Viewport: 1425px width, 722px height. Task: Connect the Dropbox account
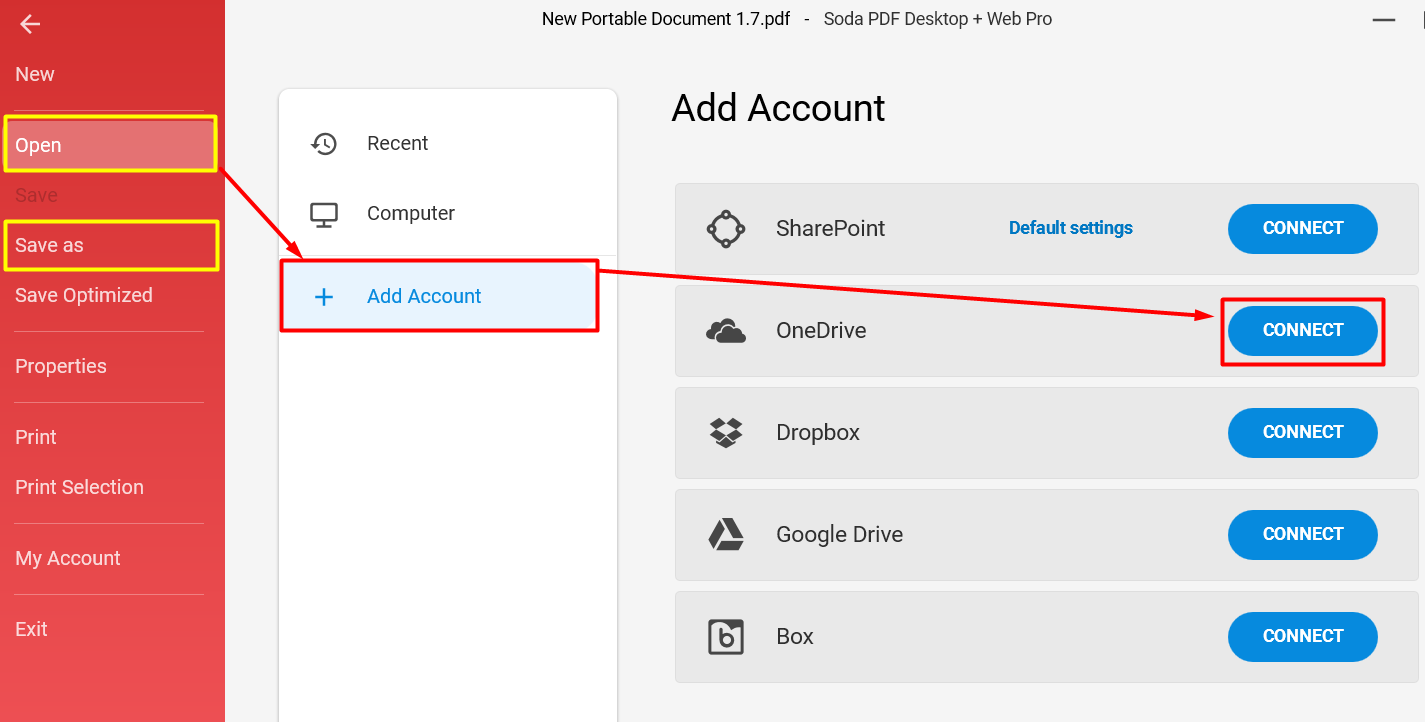(1303, 432)
